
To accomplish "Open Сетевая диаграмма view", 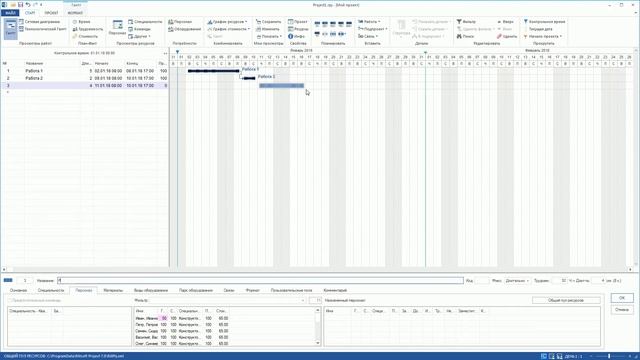I will click(x=39, y=22).
